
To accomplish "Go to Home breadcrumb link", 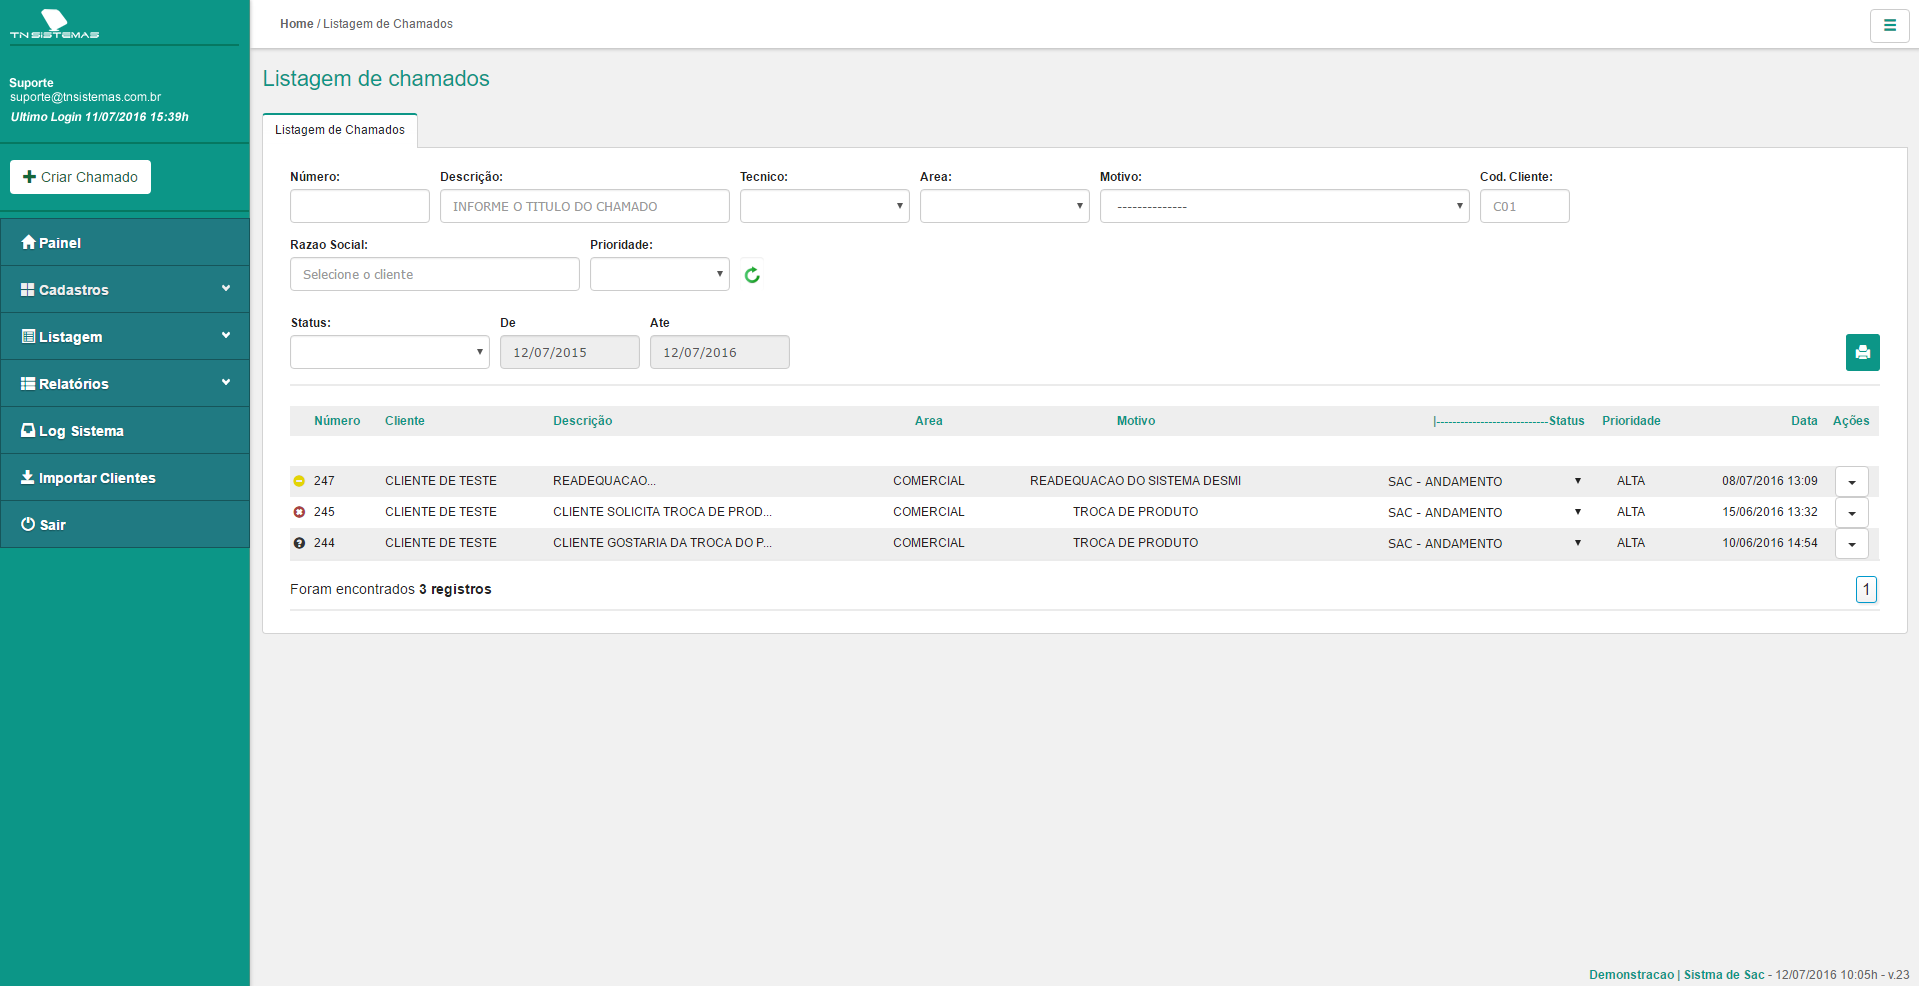I will [296, 24].
